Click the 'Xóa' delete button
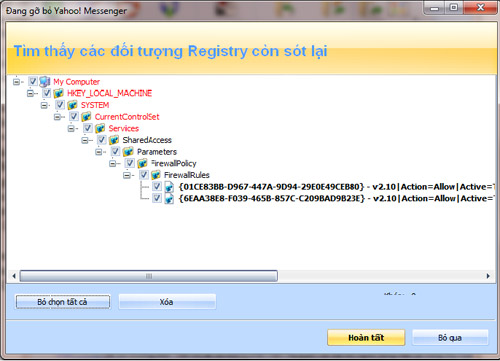 (x=167, y=302)
